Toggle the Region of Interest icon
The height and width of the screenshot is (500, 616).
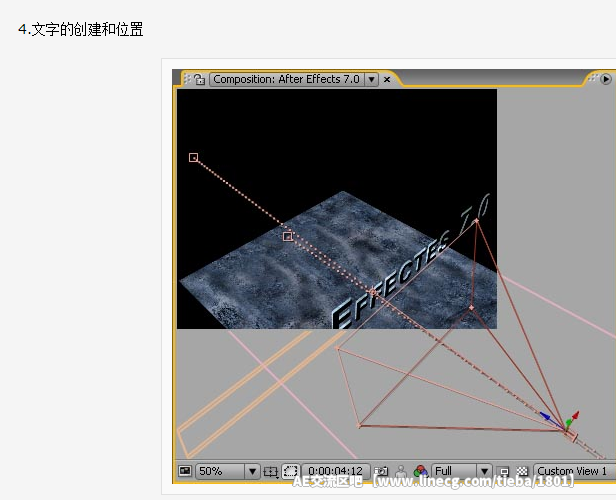click(503, 471)
